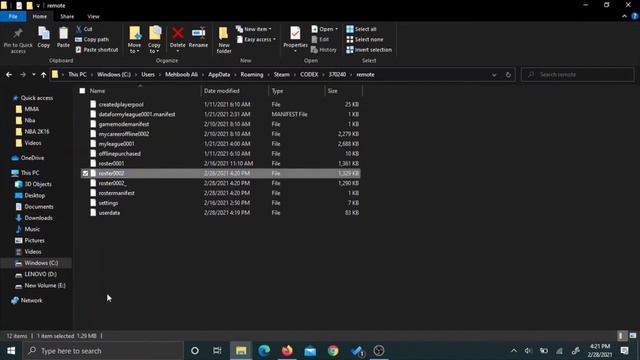Click the ribbon Edit button
This screenshot has width=640, height=360.
pos(320,39)
